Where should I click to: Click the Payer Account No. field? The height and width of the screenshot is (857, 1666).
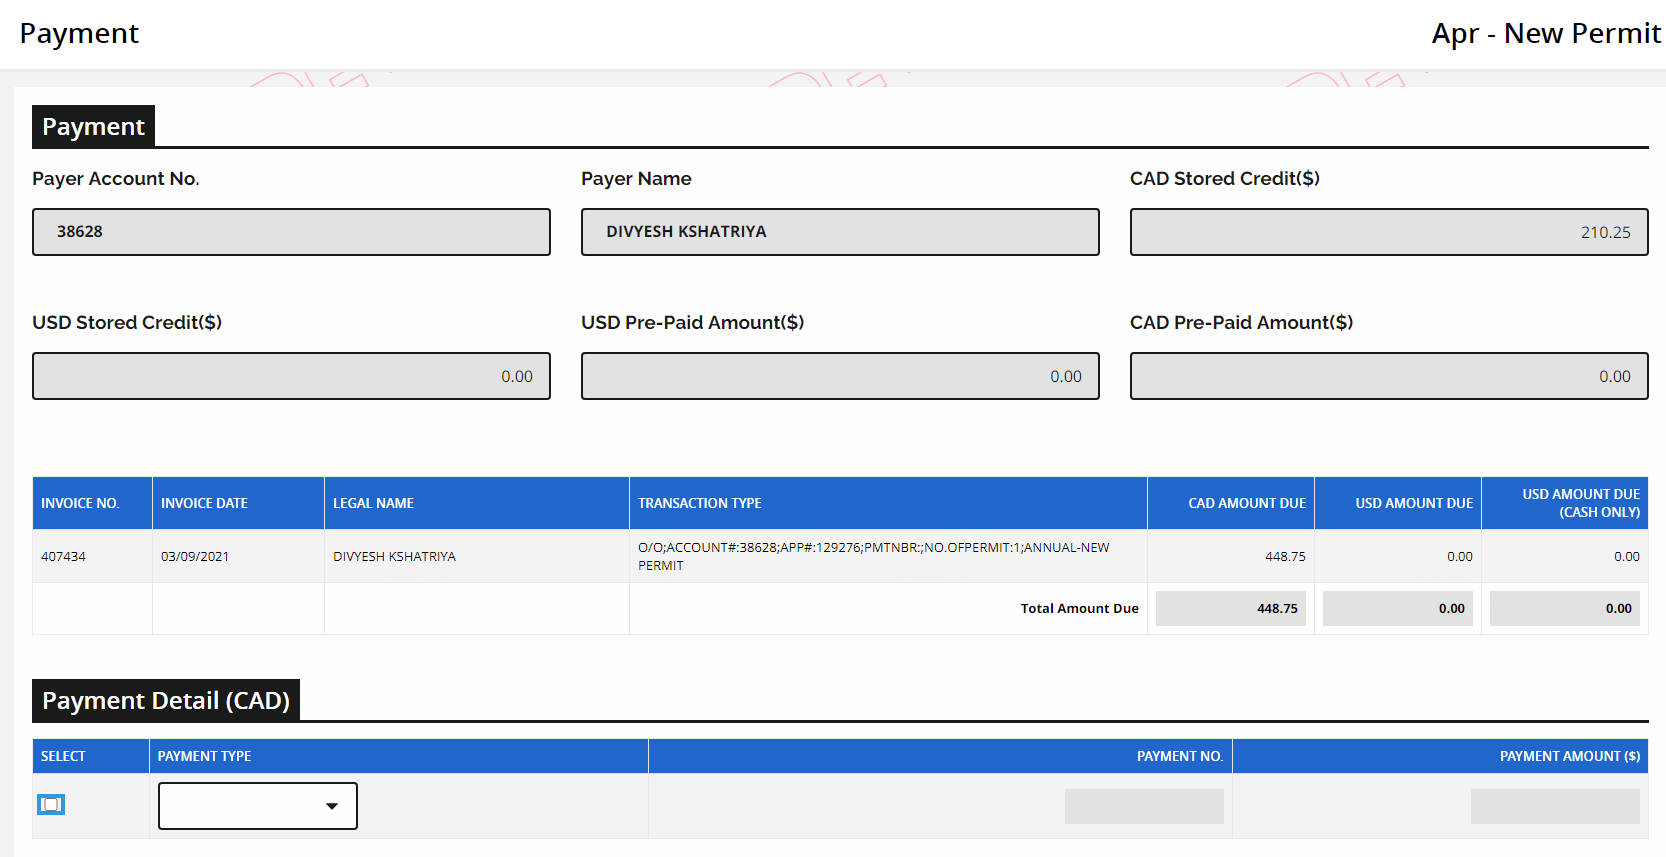[291, 232]
